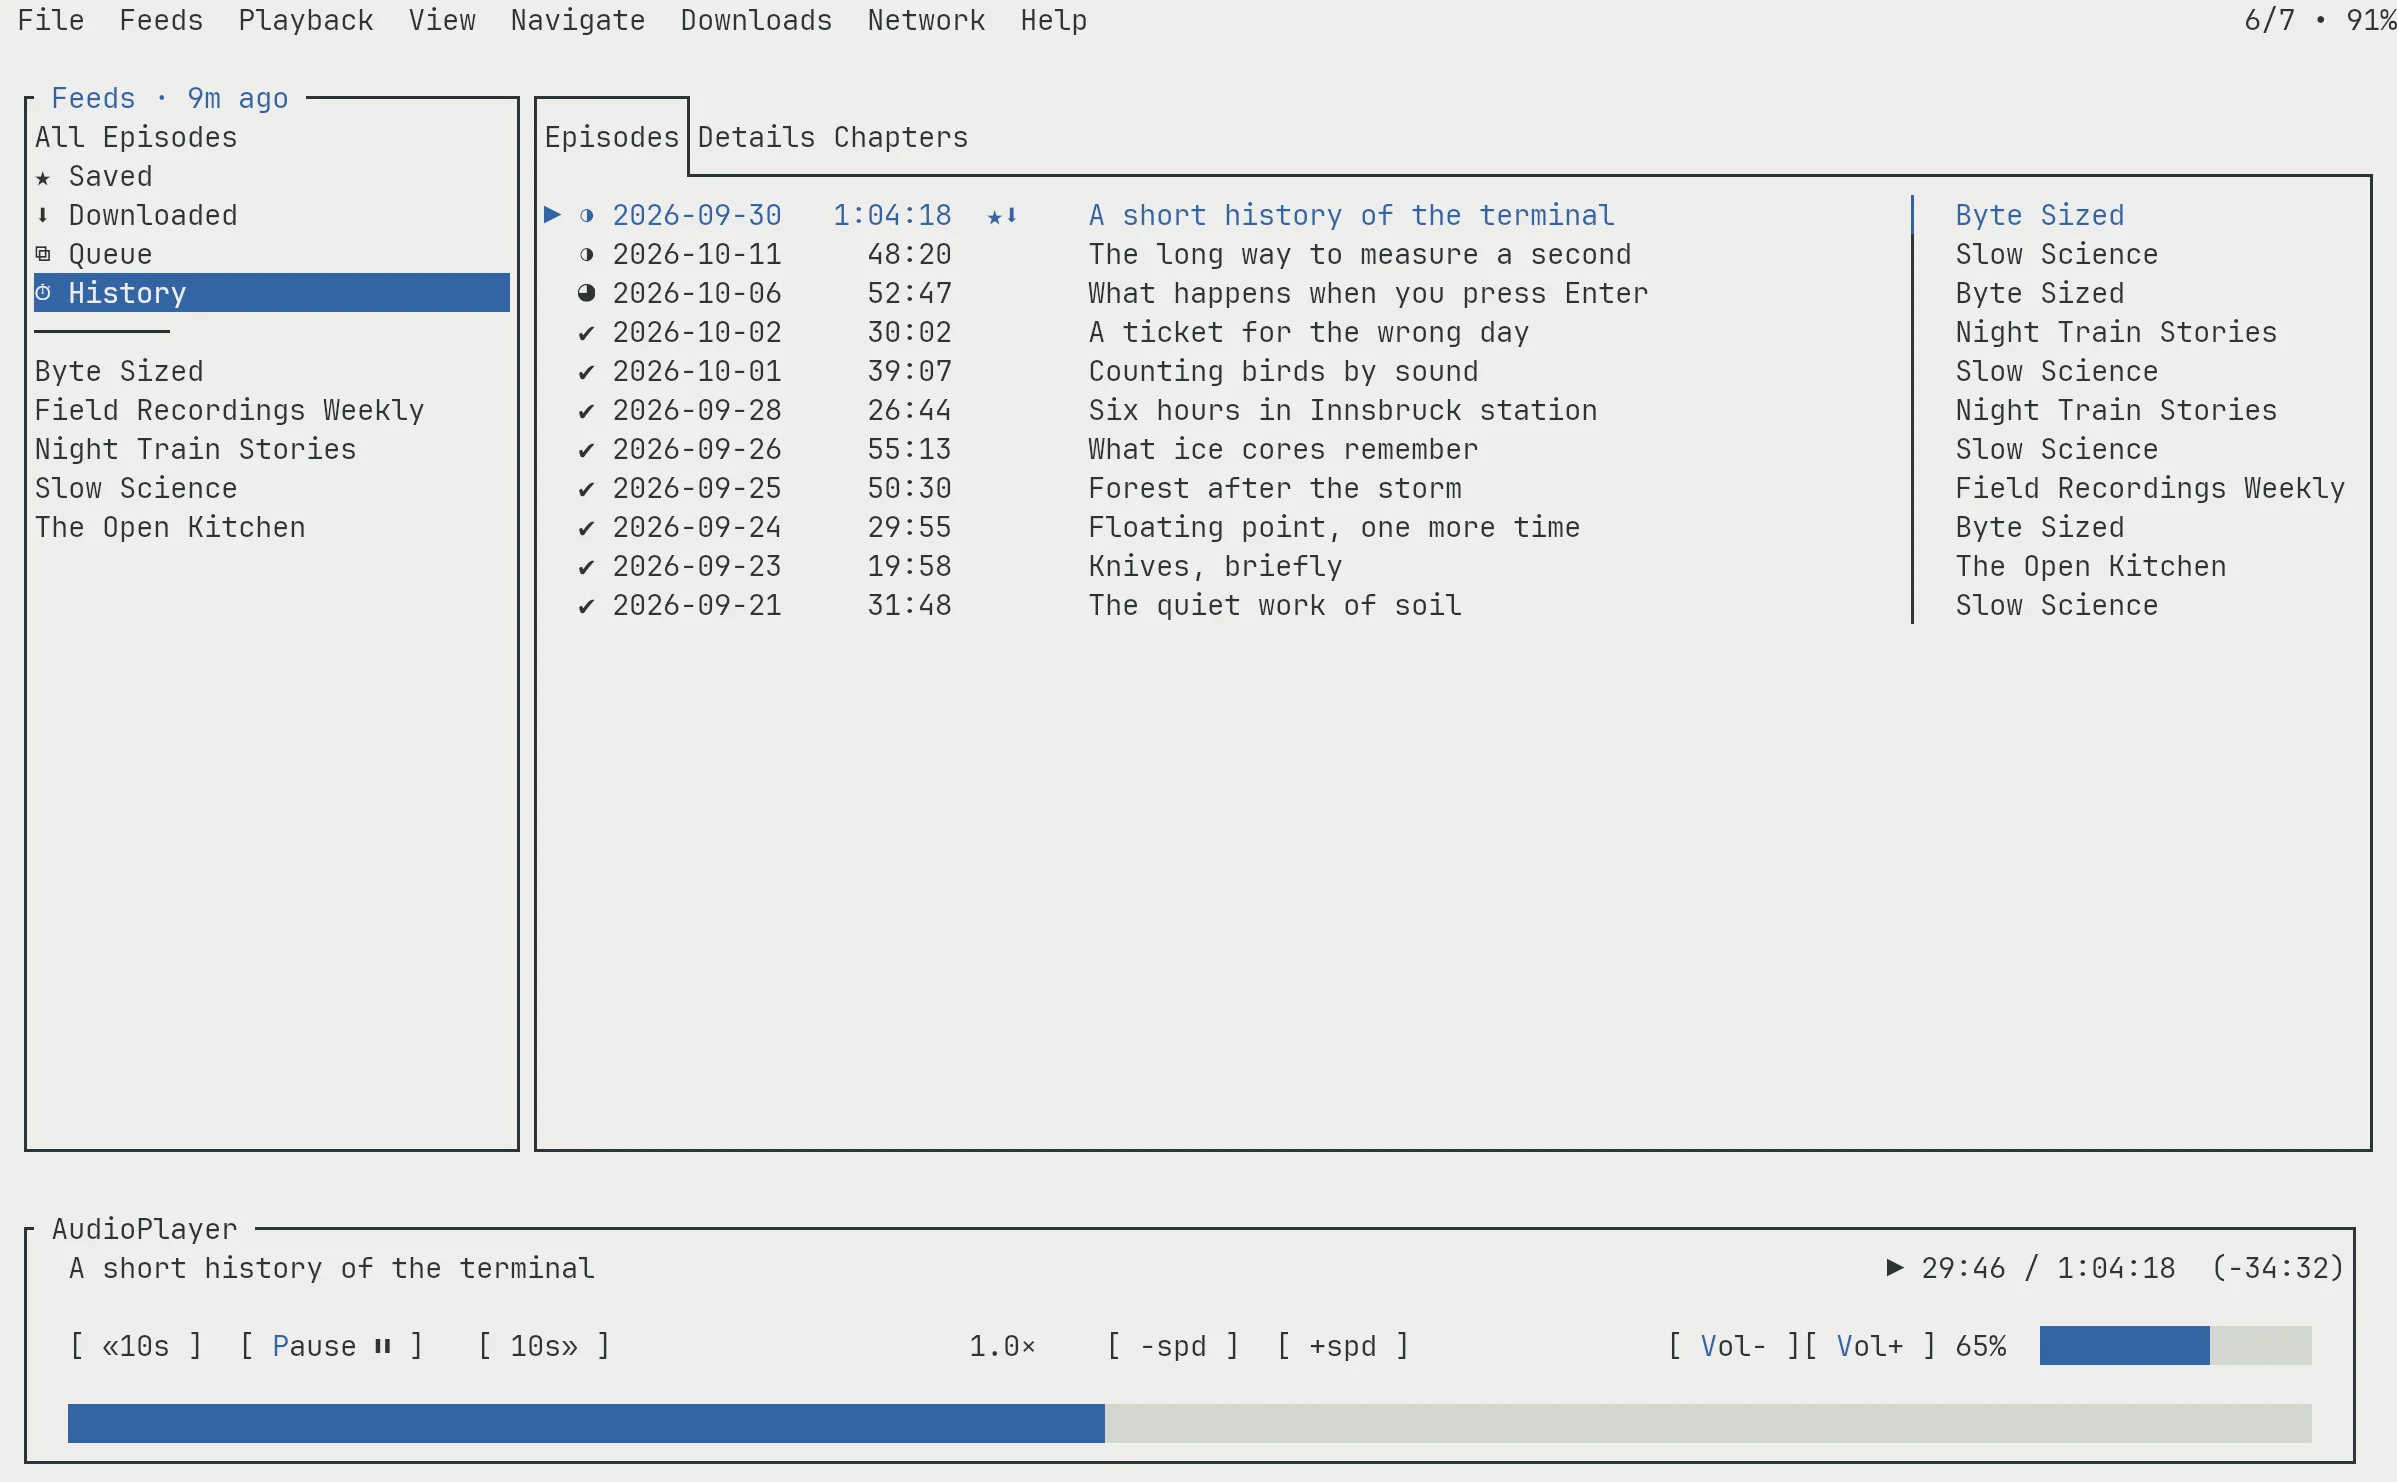Click the checkmark for What ice cores remember
2397x1482 pixels.
(587, 450)
